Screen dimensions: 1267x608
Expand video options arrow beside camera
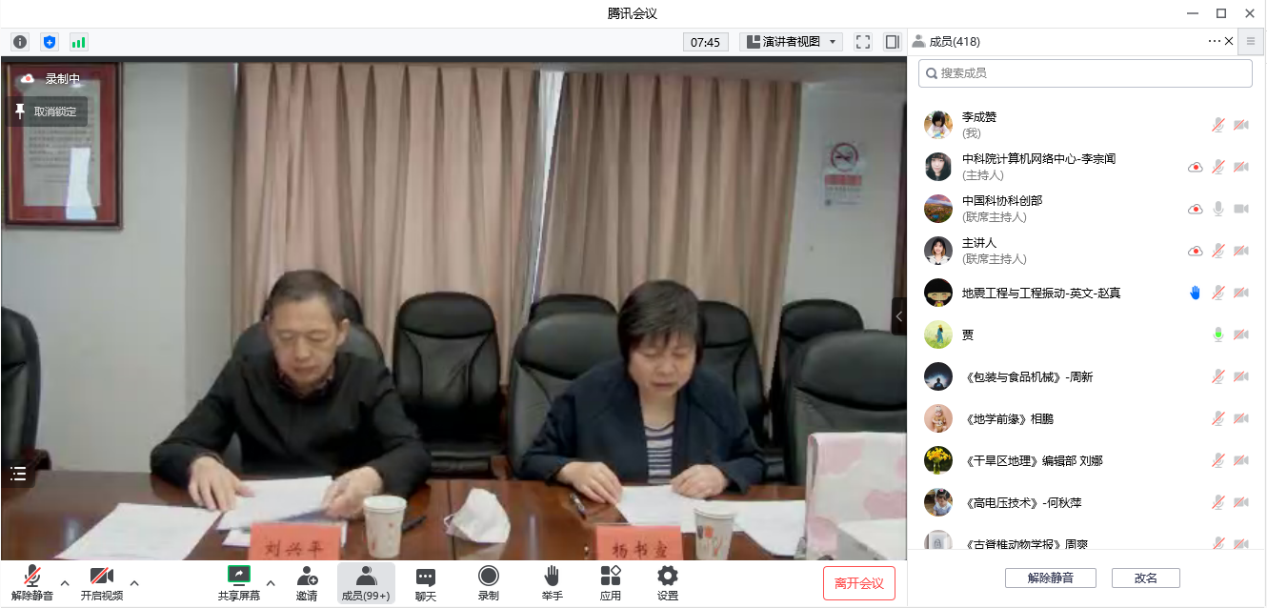pyautogui.click(x=134, y=583)
